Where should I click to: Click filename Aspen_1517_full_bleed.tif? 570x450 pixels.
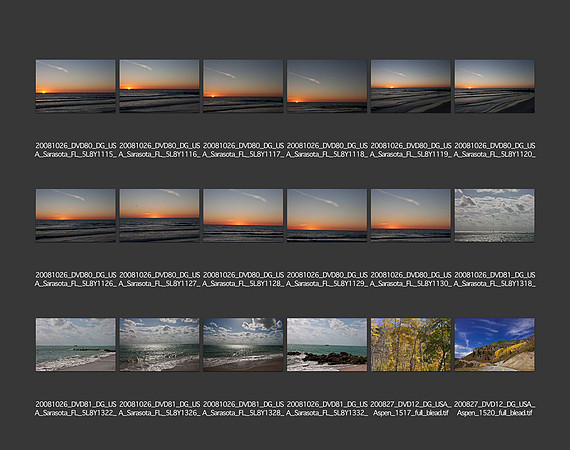[411, 409]
